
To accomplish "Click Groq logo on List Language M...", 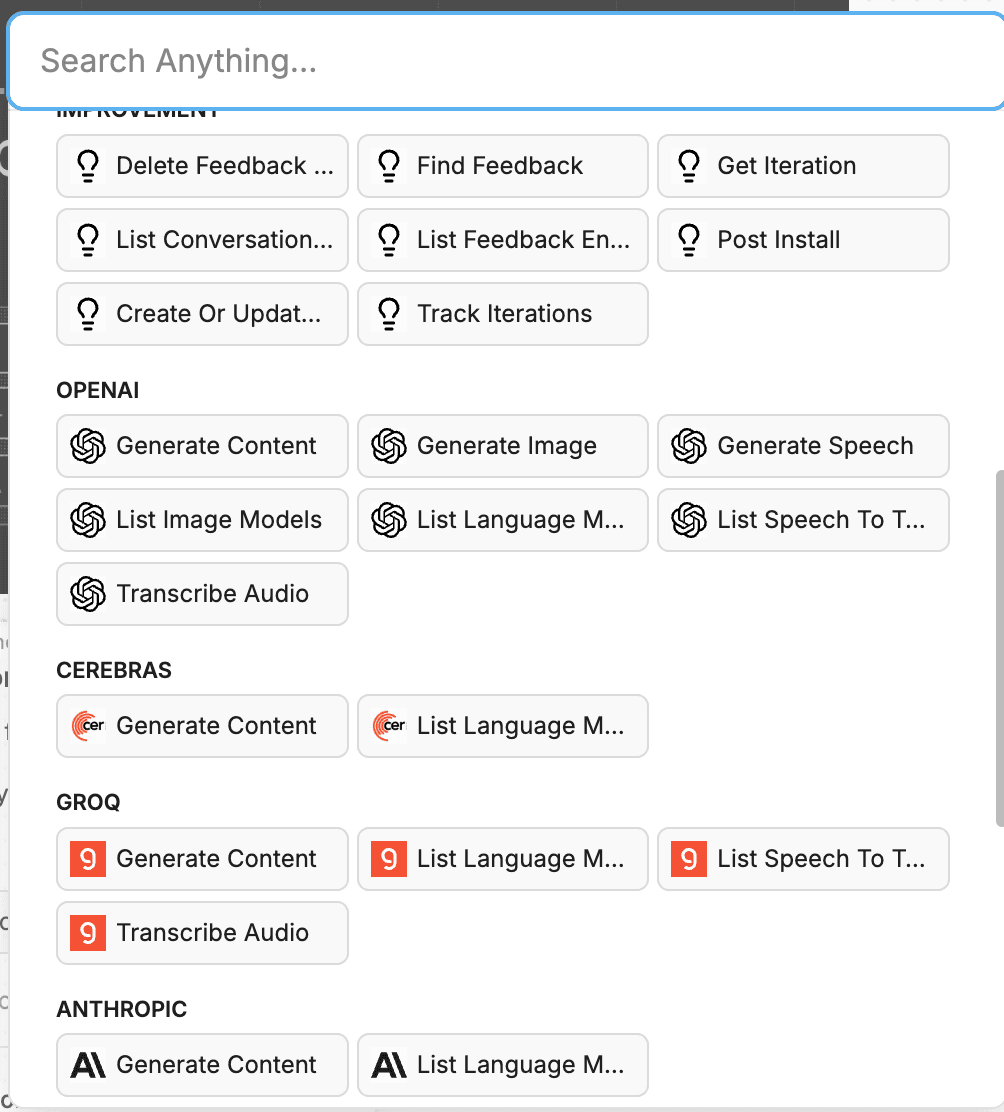I will (389, 859).
